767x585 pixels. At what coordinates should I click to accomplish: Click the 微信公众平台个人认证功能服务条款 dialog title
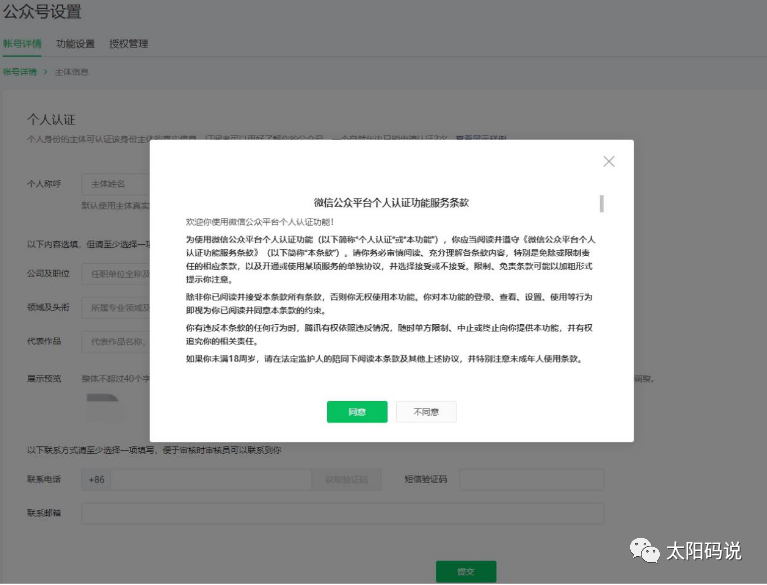tap(391, 202)
